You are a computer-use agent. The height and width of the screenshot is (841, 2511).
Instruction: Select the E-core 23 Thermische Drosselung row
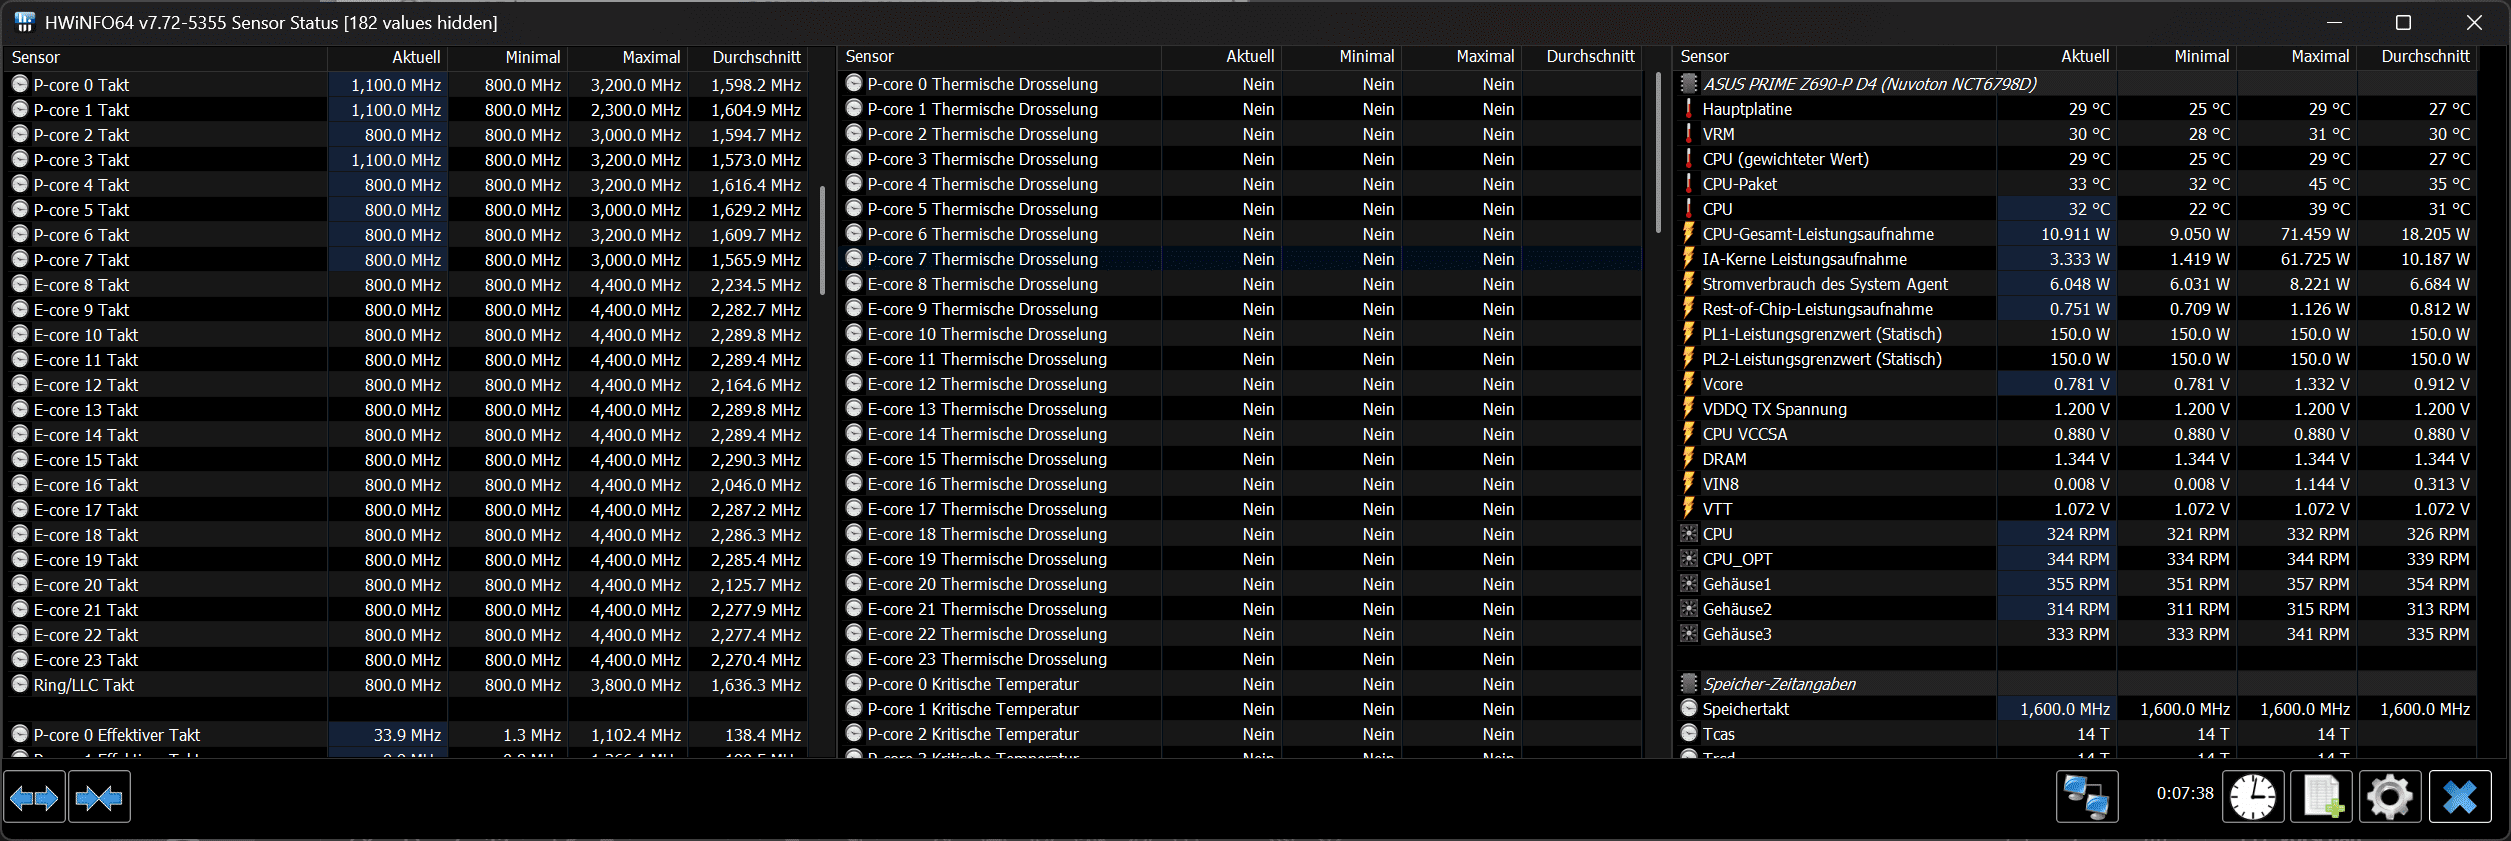(1241, 659)
